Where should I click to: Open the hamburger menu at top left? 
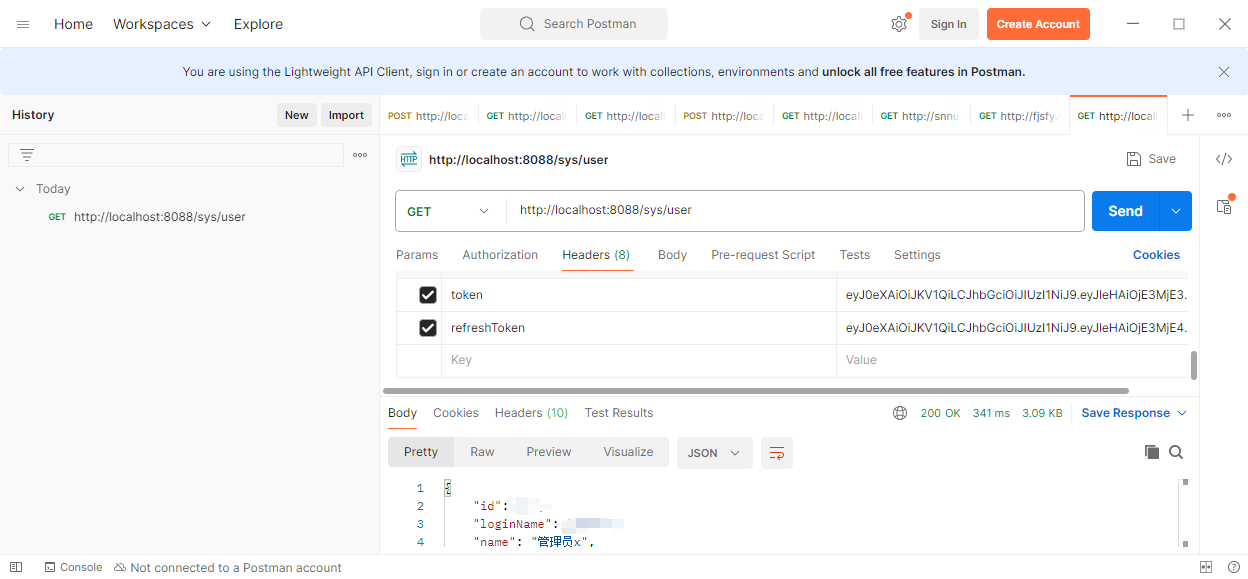pos(23,24)
